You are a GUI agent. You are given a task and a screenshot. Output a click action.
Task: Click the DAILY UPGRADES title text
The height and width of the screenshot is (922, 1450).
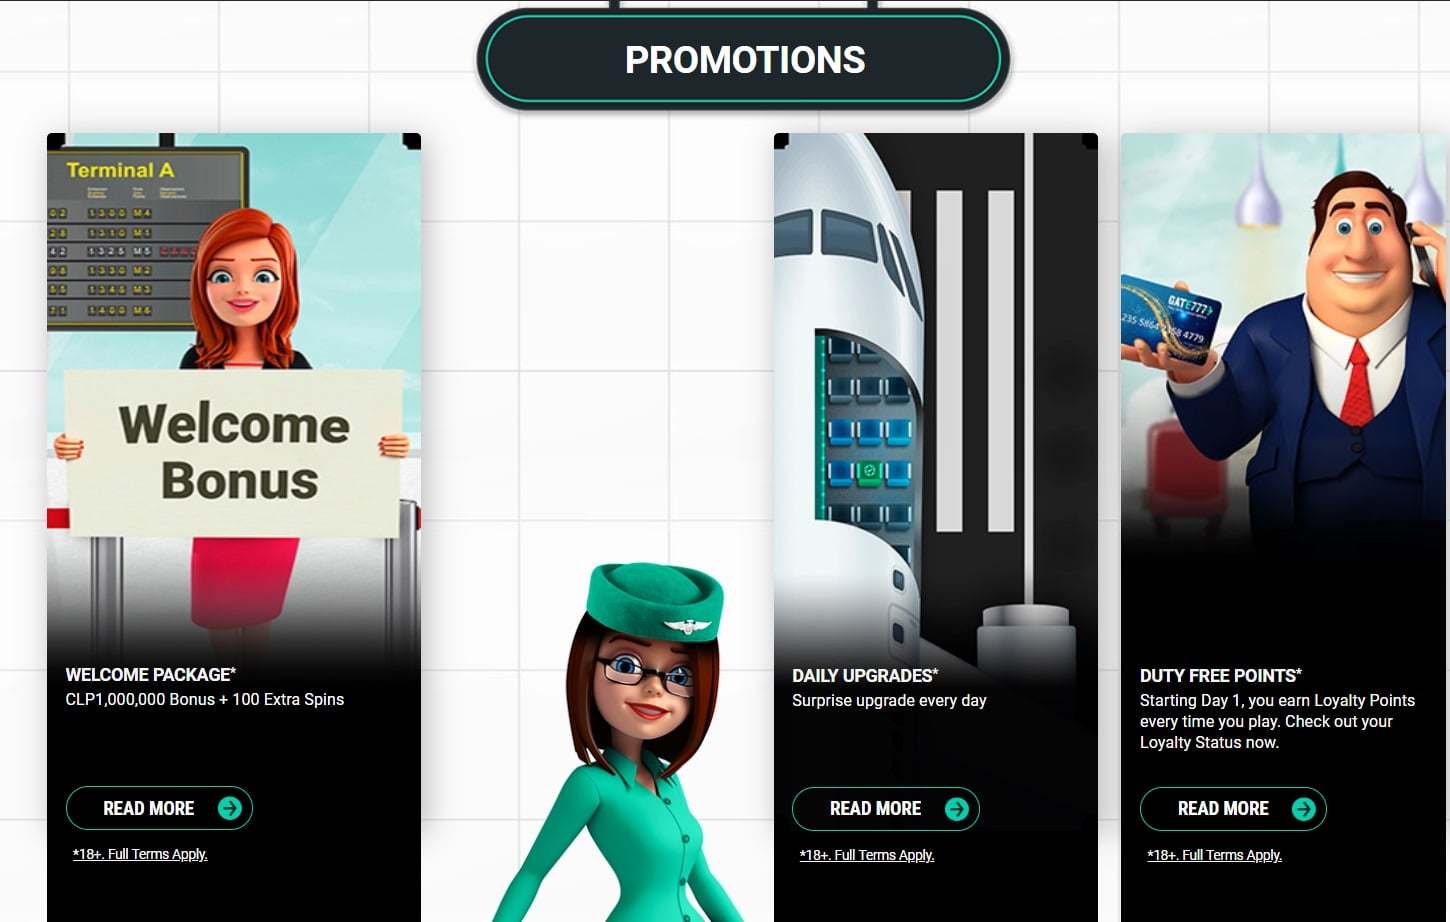coord(865,676)
